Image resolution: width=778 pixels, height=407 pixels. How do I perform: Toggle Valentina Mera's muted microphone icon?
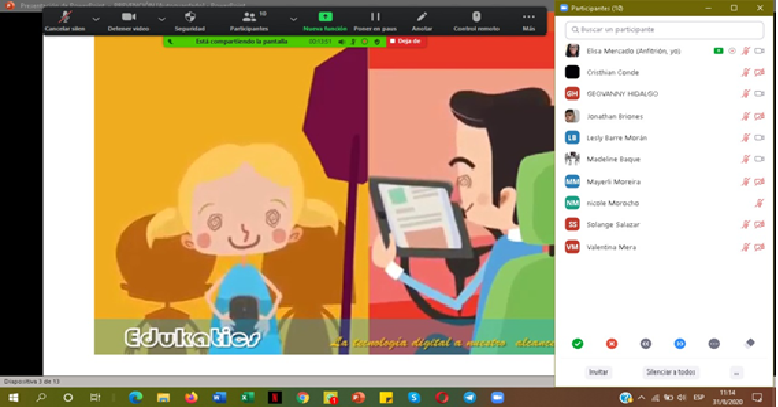click(x=746, y=247)
